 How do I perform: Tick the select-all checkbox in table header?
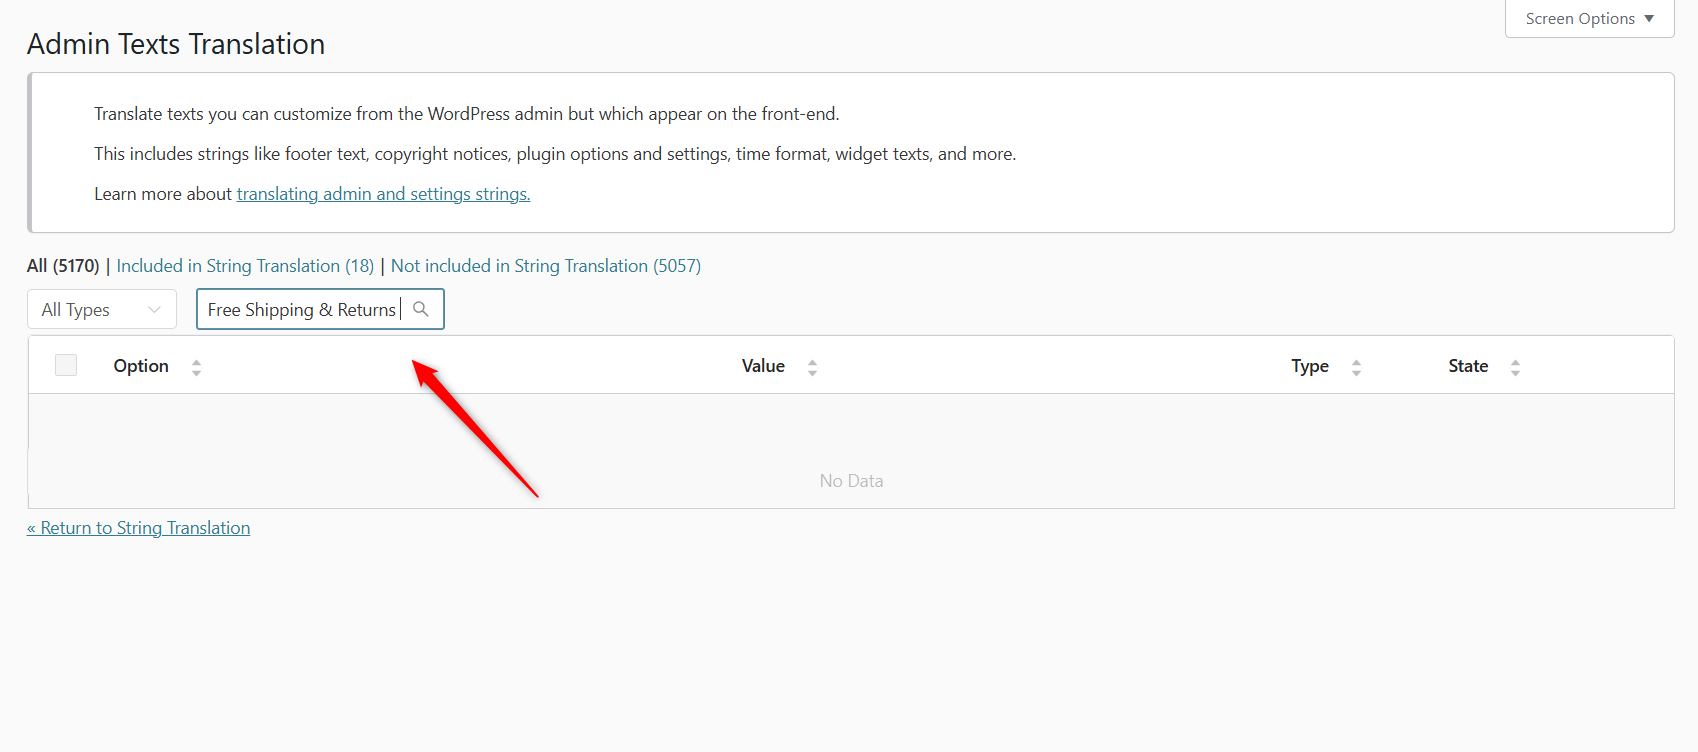66,365
